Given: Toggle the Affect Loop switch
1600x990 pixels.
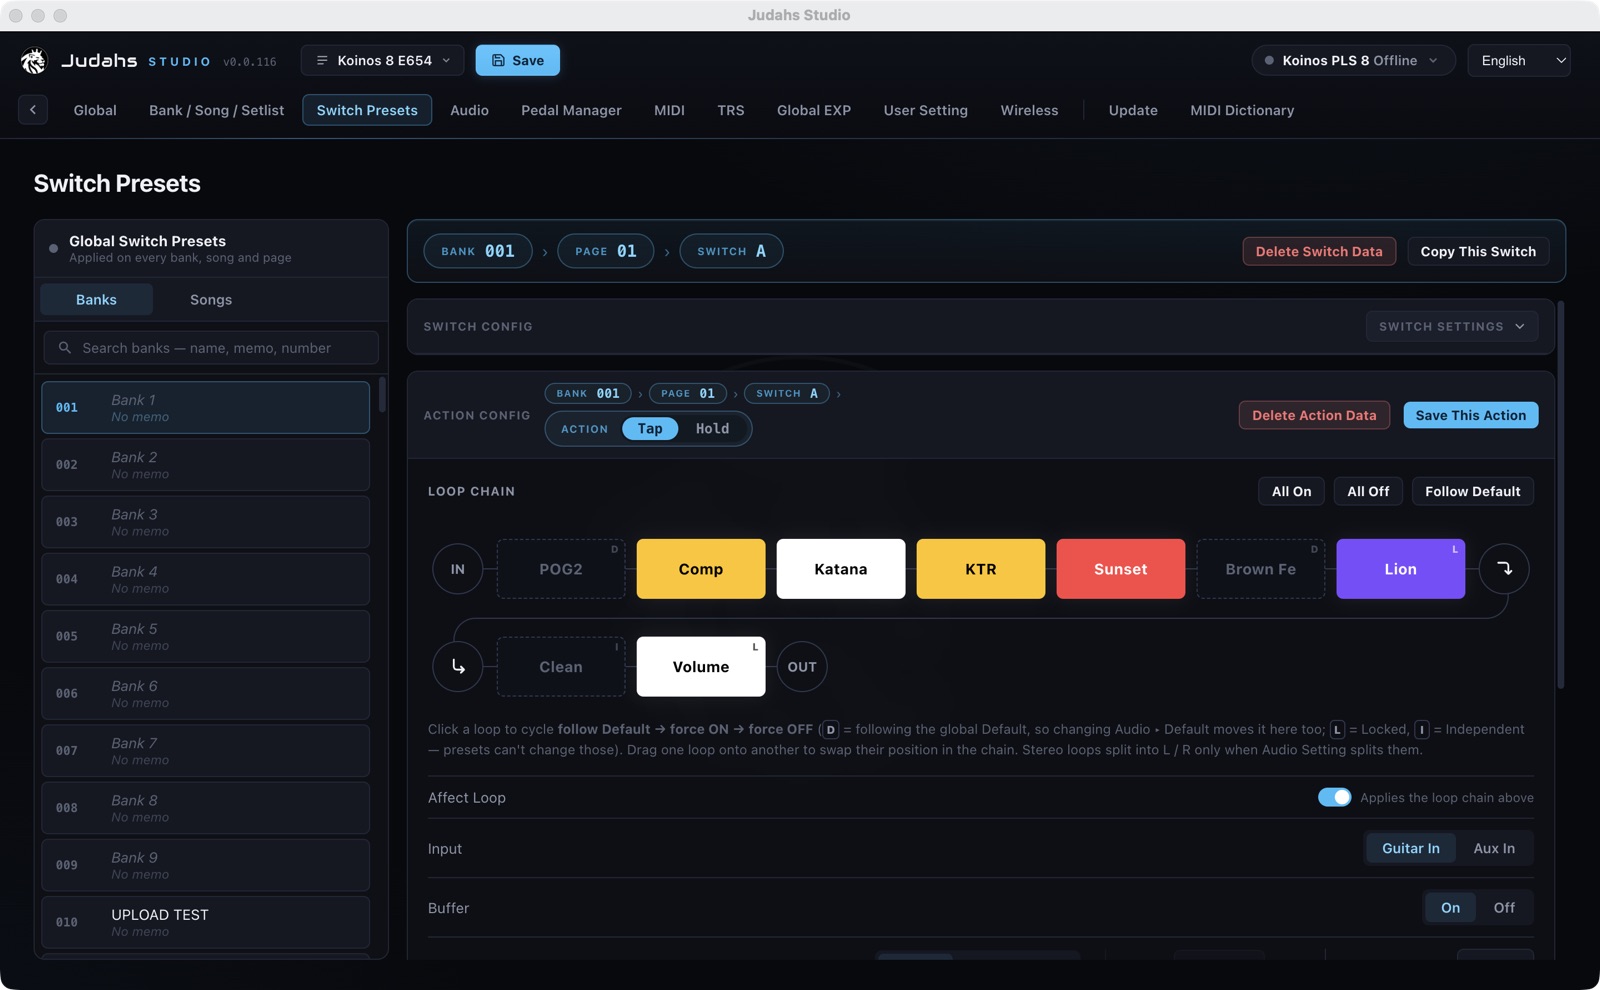Looking at the screenshot, I should (1334, 797).
